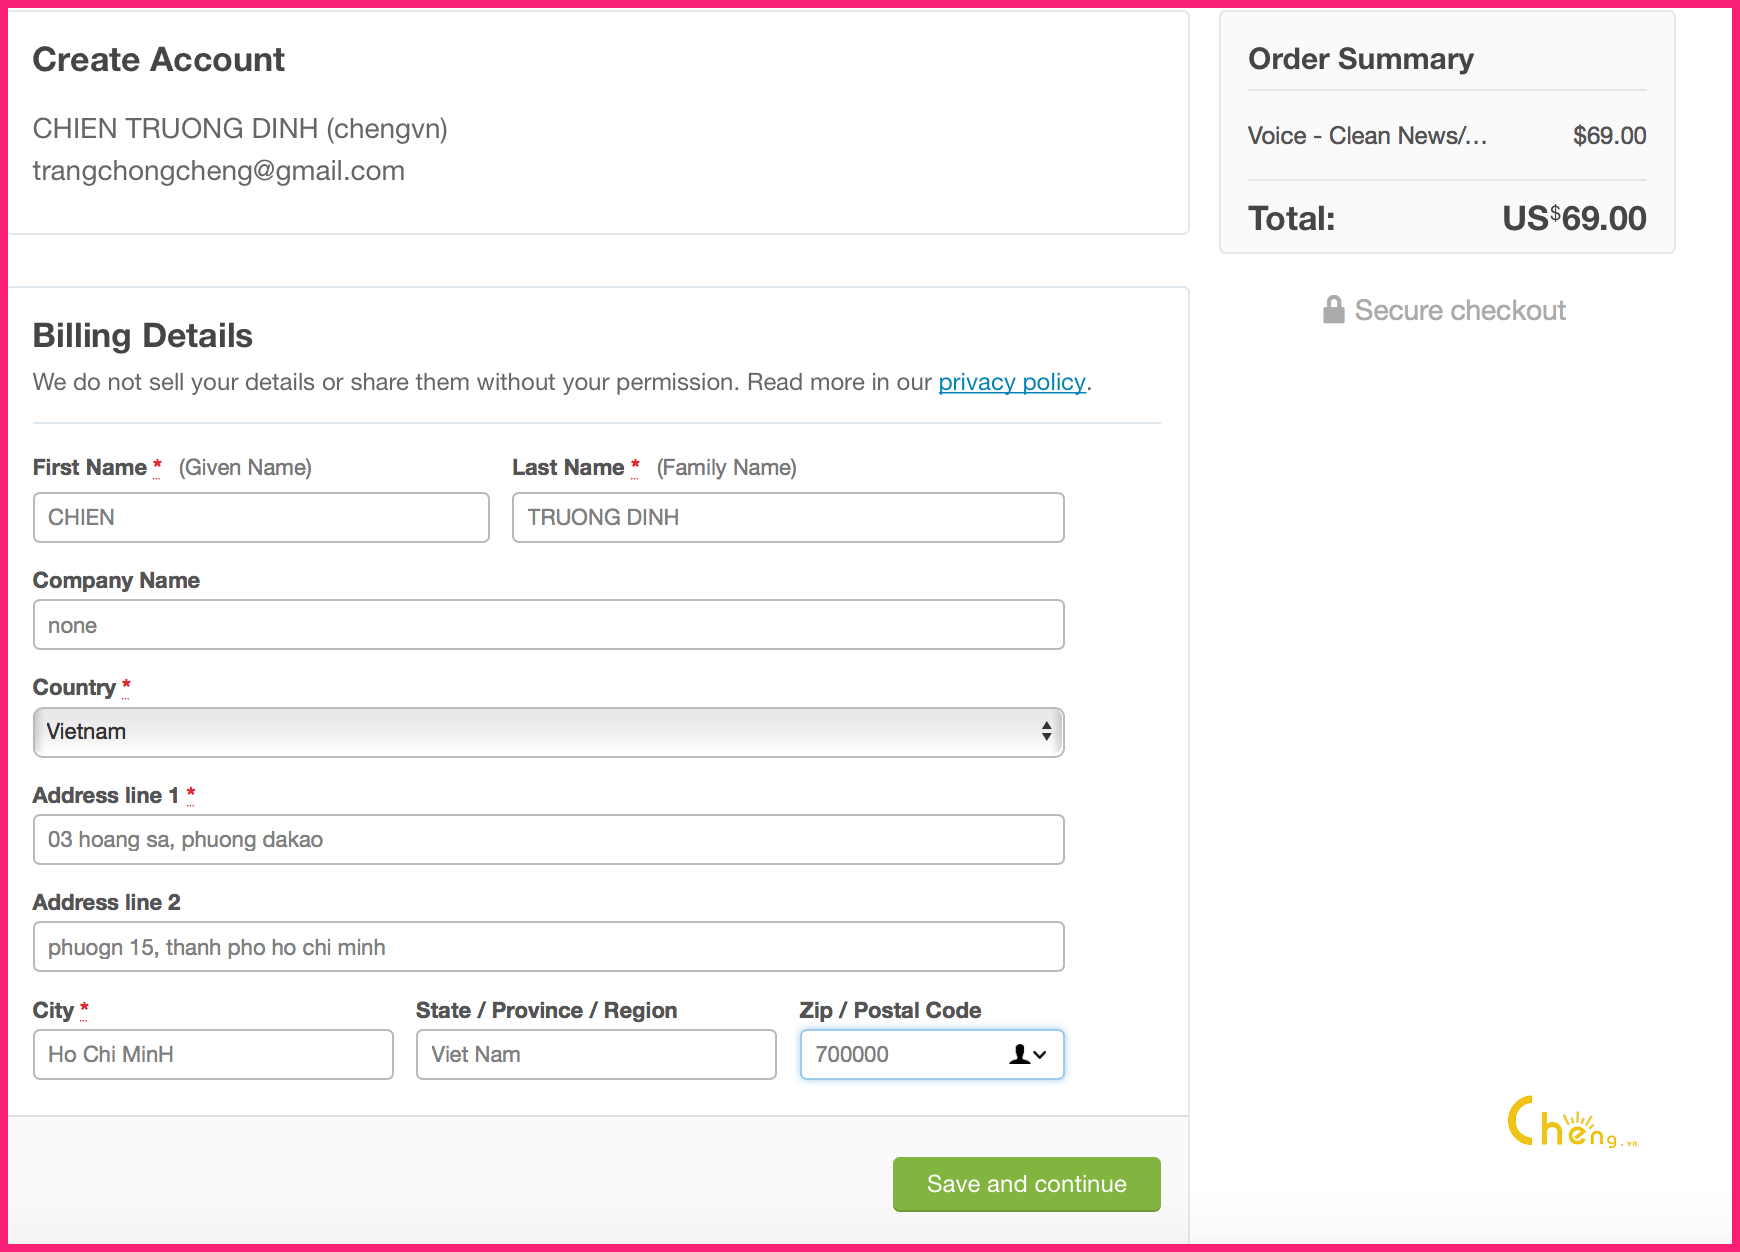Image resolution: width=1740 pixels, height=1252 pixels.
Task: Click the order total US$69.00 amount
Action: pos(1574,218)
